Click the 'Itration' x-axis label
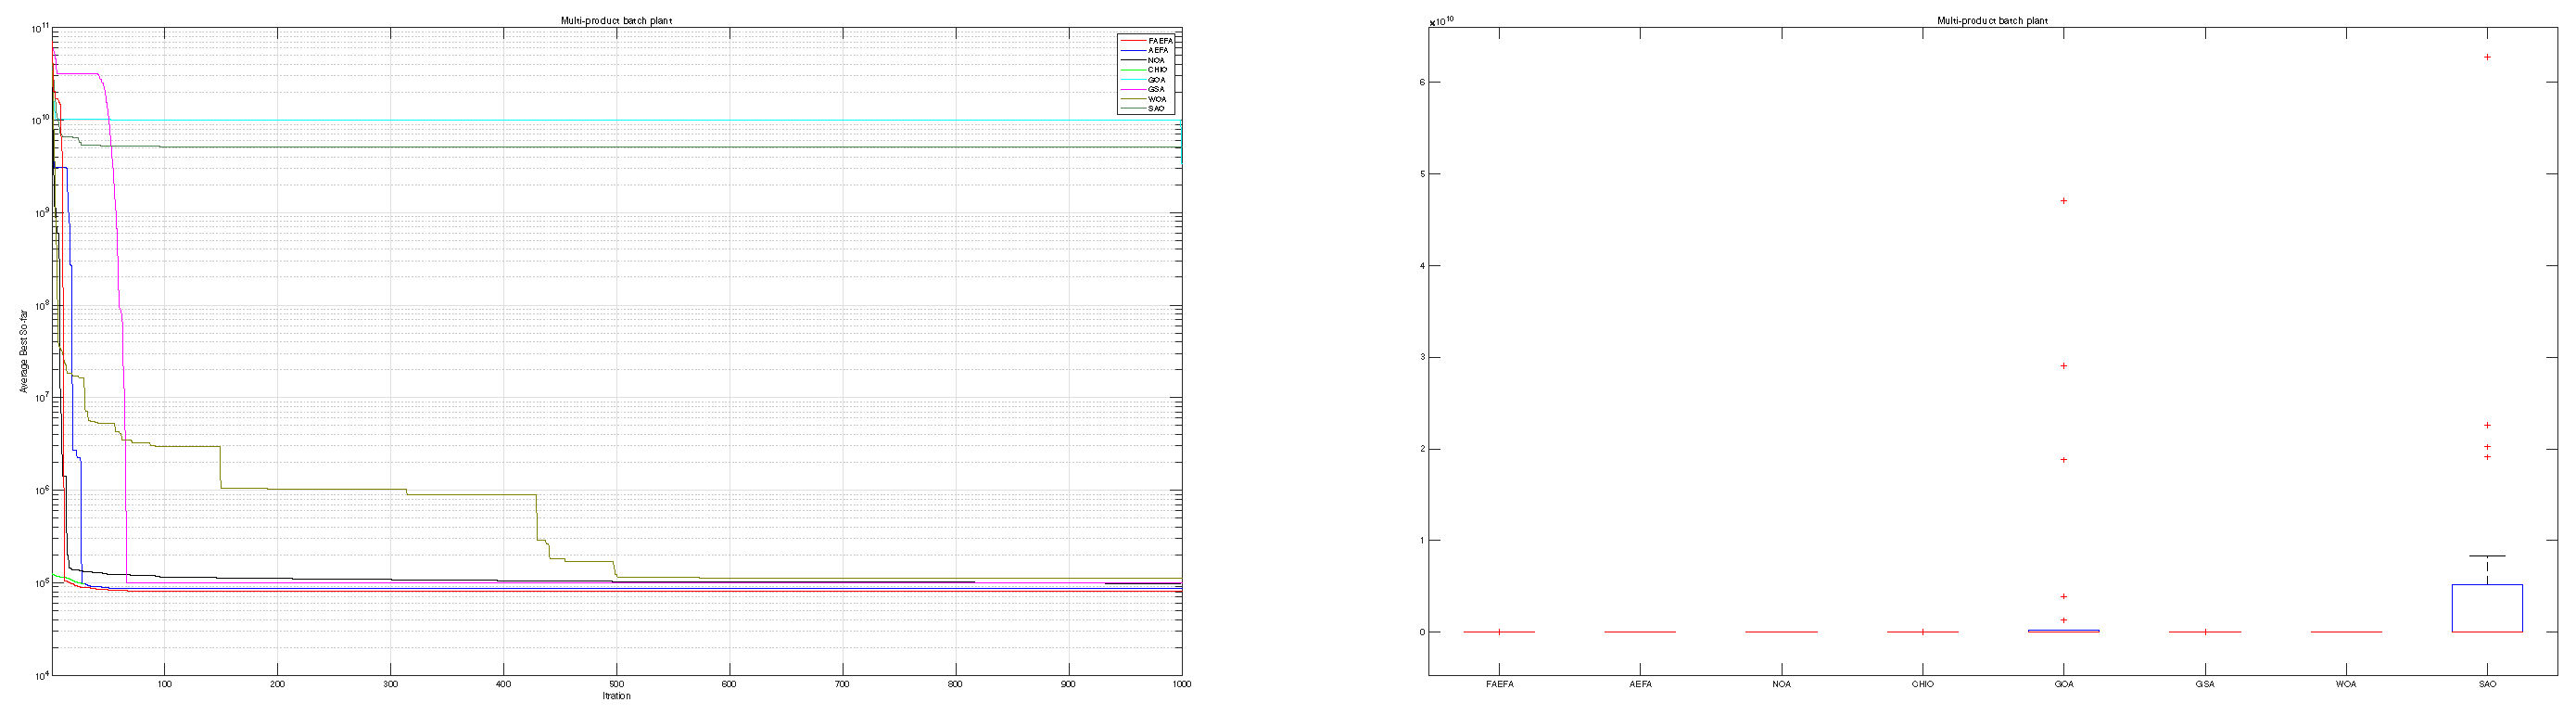The image size is (2576, 715). (x=616, y=696)
